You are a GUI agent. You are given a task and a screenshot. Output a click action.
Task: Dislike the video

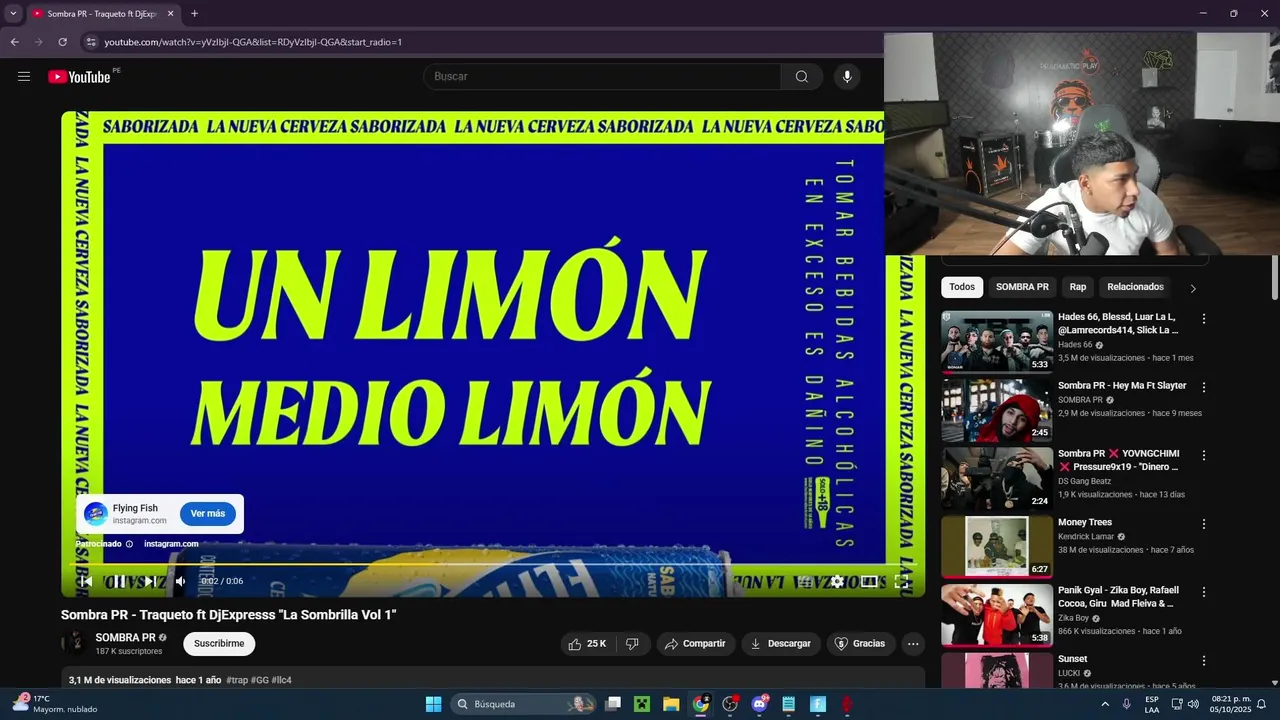click(632, 644)
